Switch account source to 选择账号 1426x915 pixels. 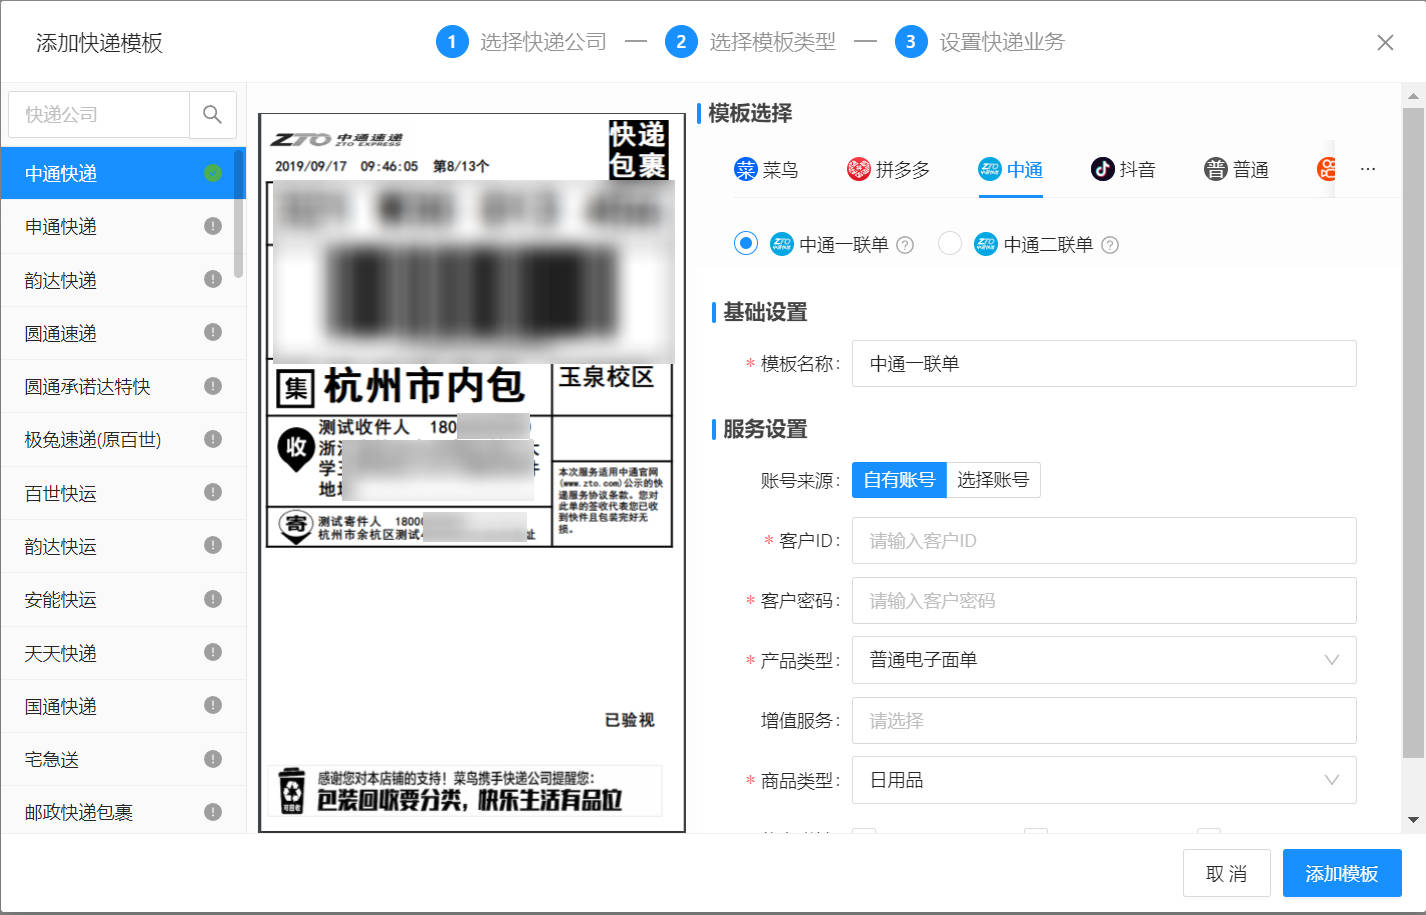pyautogui.click(x=993, y=480)
